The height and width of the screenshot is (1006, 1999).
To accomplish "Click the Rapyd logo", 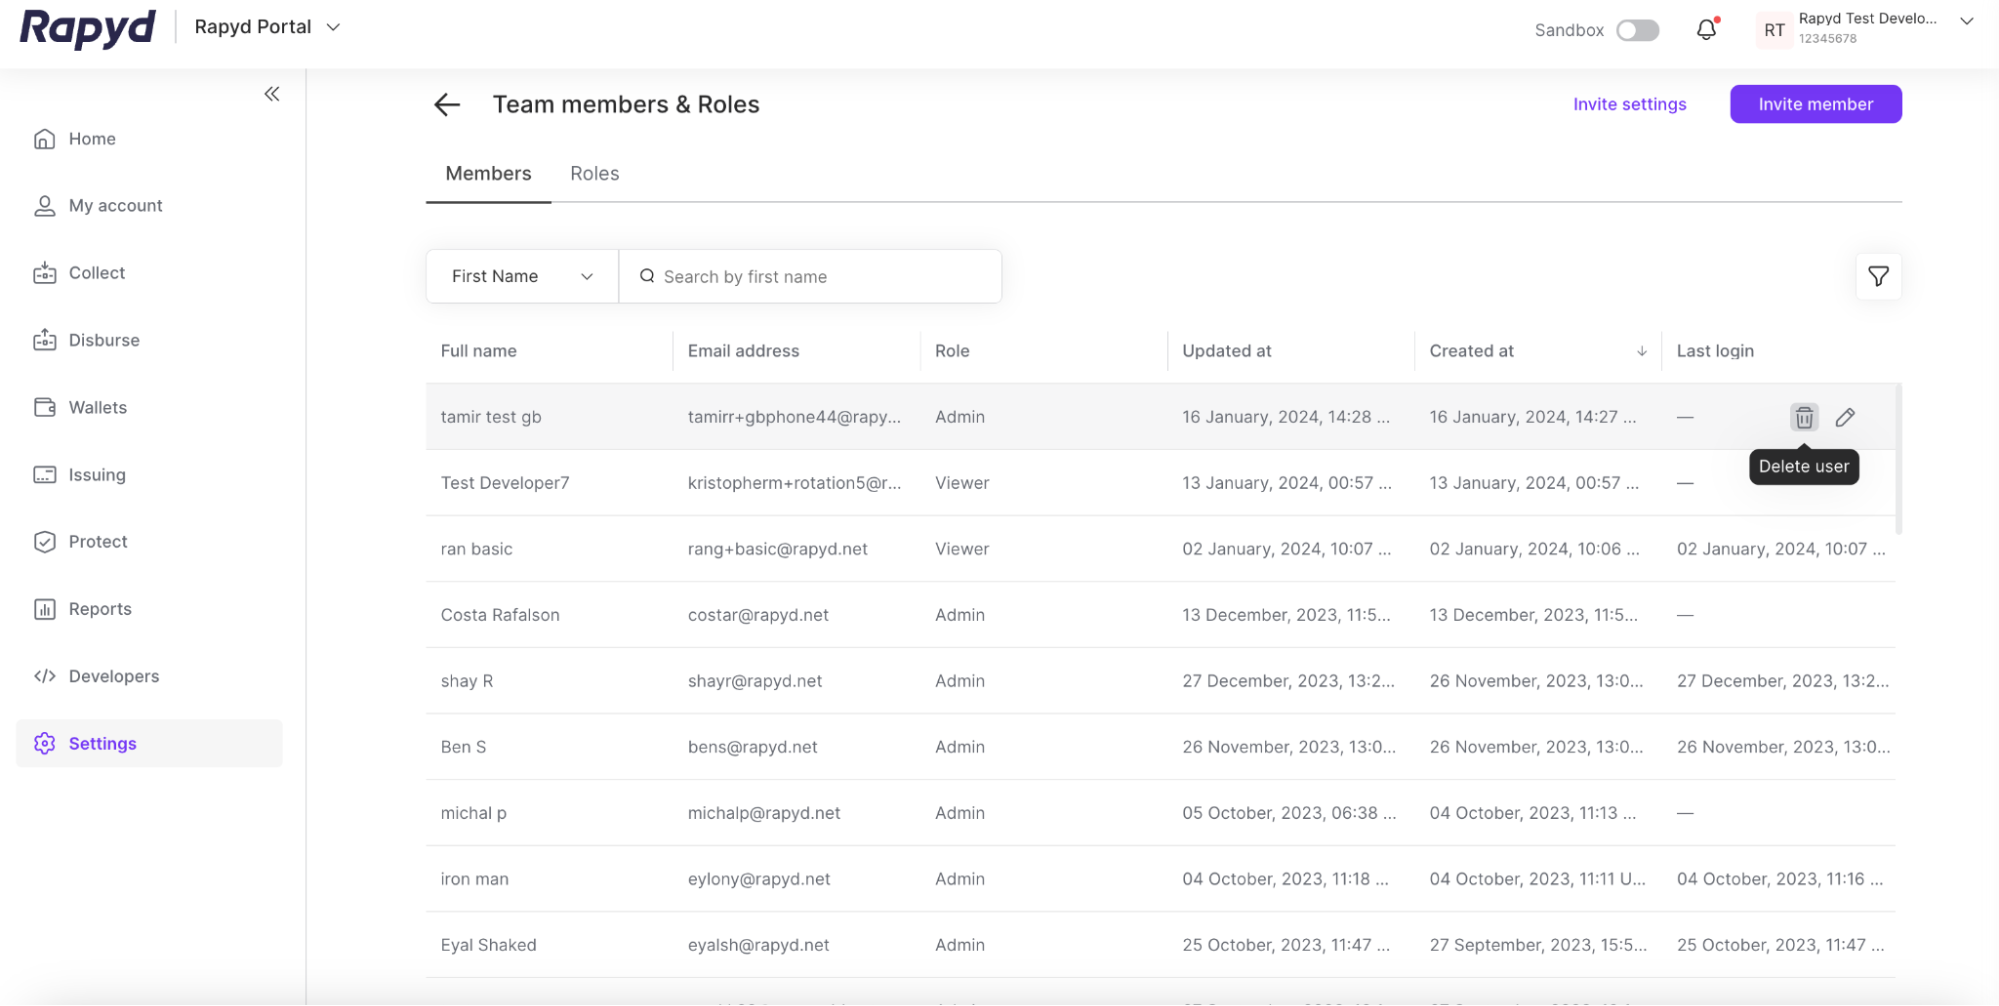I will [x=88, y=28].
